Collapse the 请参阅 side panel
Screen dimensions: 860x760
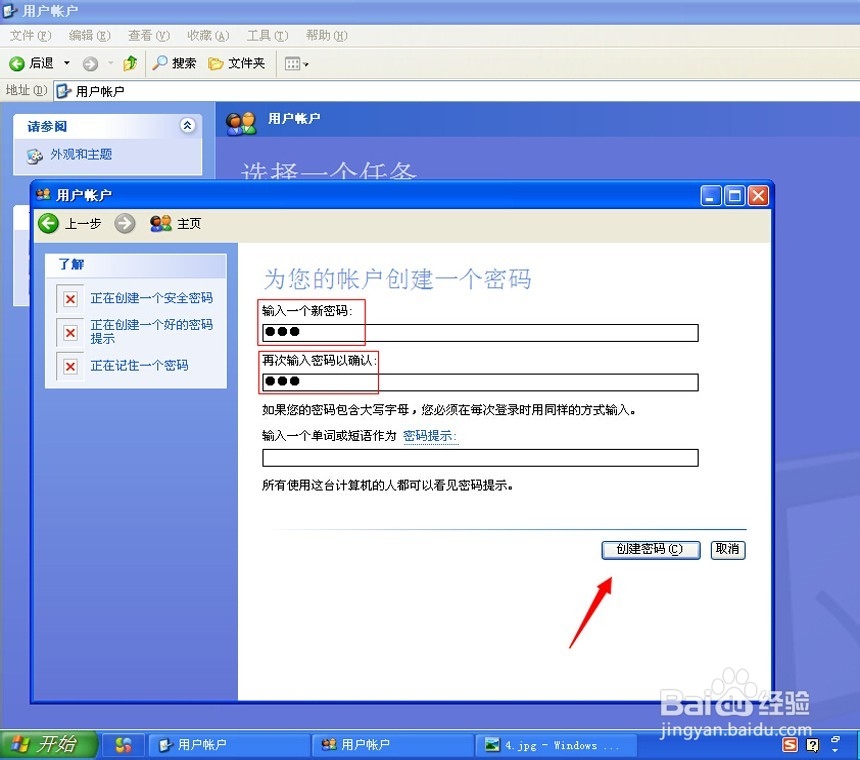[x=187, y=126]
